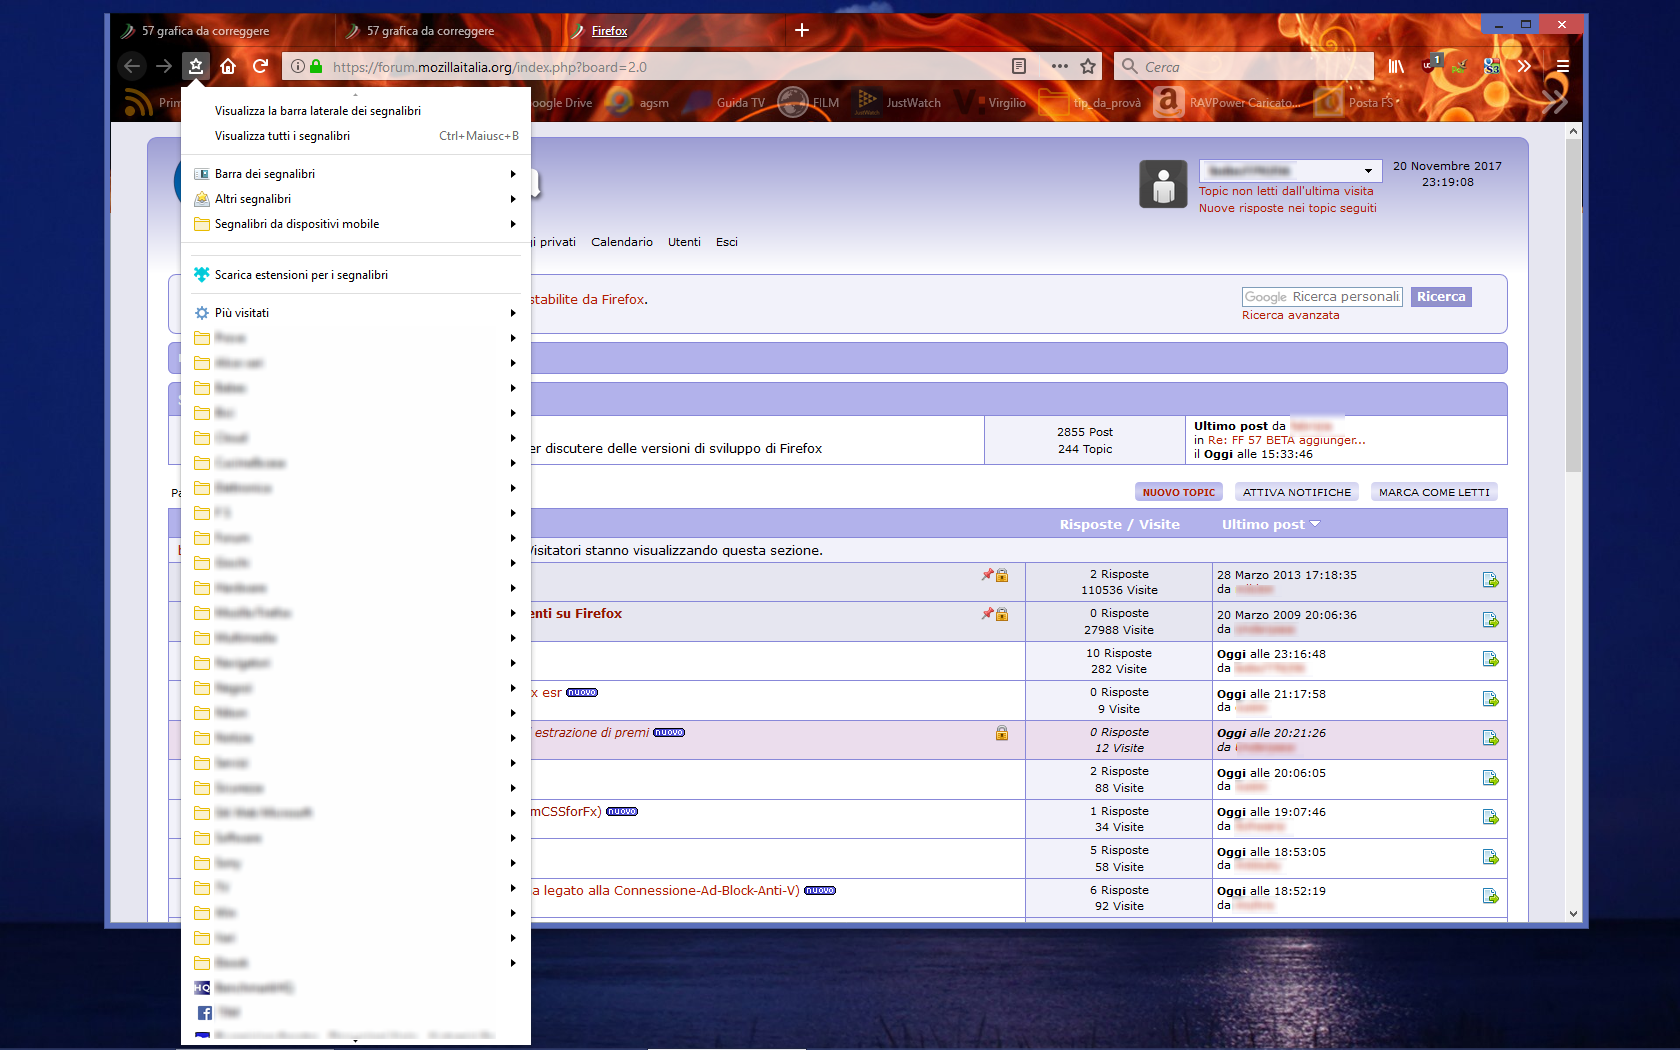Click ATTIVA NOTIFICHE button

click(1296, 492)
